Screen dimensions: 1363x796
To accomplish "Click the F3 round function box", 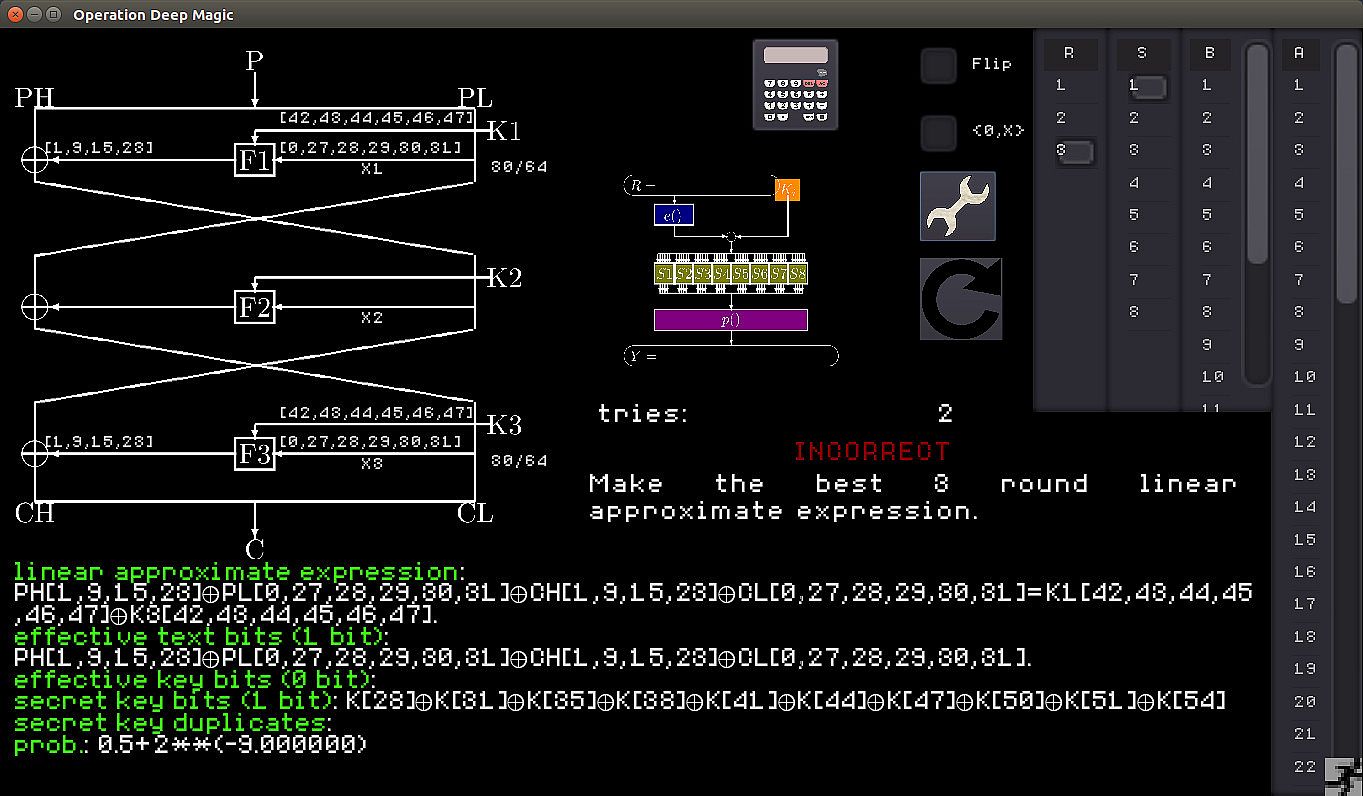I will 254,453.
